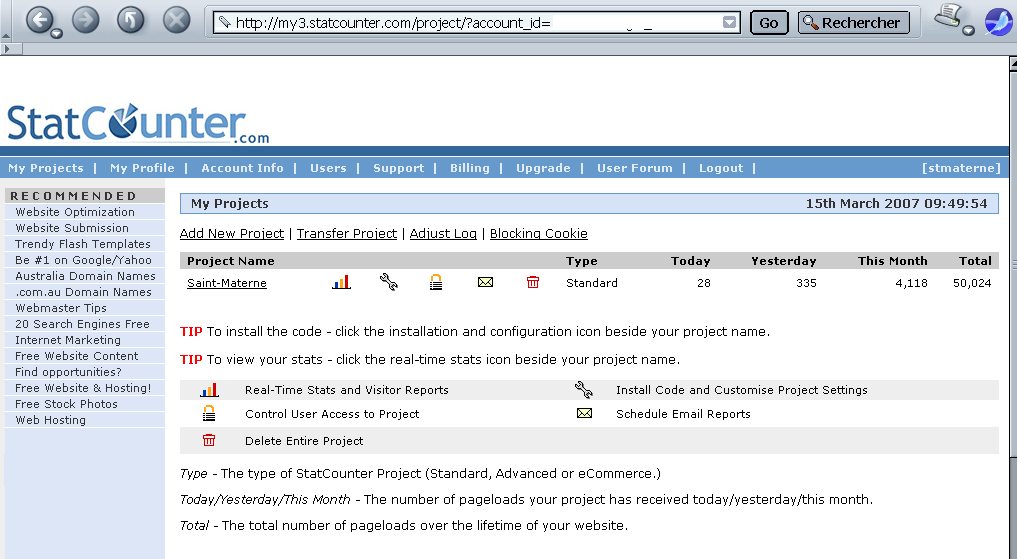Image resolution: width=1017 pixels, height=559 pixels.
Task: Click legend wrench icon for Install Code
Action: (584, 389)
